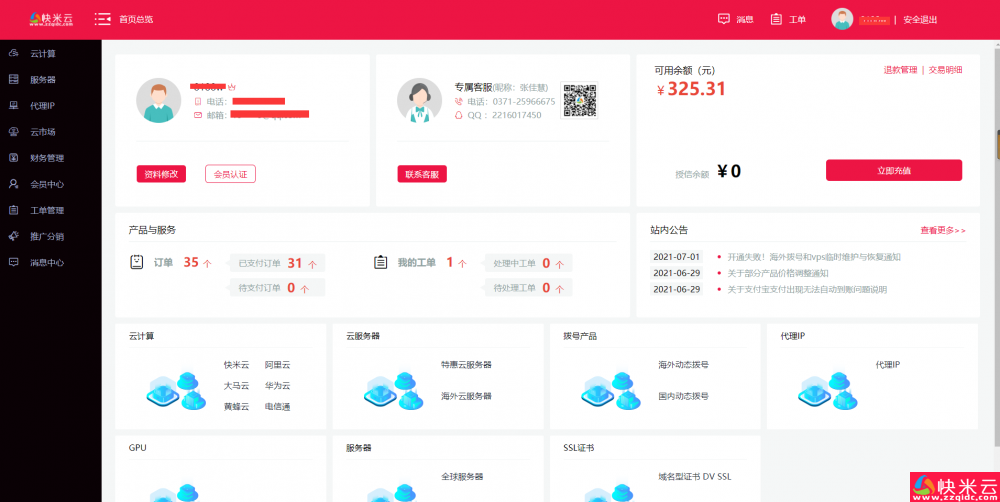Click 云市场 icon in sidebar
The height and width of the screenshot is (502, 1000).
point(13,131)
